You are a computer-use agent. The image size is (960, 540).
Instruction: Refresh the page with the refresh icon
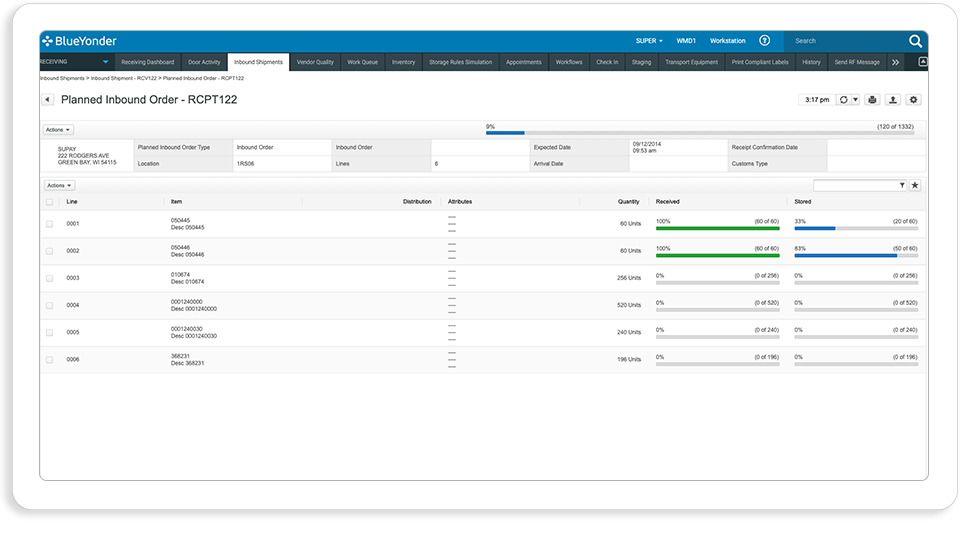pyautogui.click(x=844, y=99)
